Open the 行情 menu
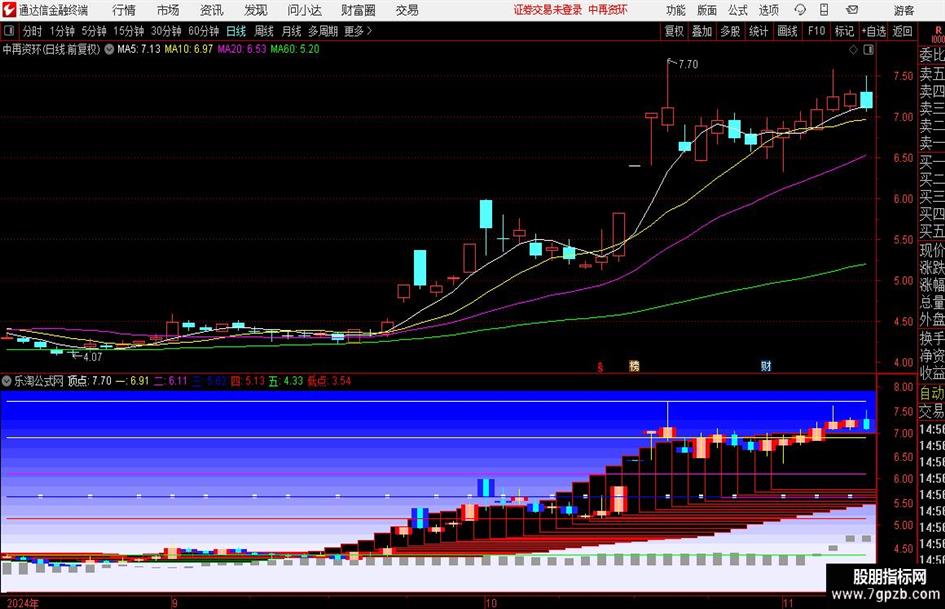Image resolution: width=945 pixels, height=609 pixels. pos(124,10)
